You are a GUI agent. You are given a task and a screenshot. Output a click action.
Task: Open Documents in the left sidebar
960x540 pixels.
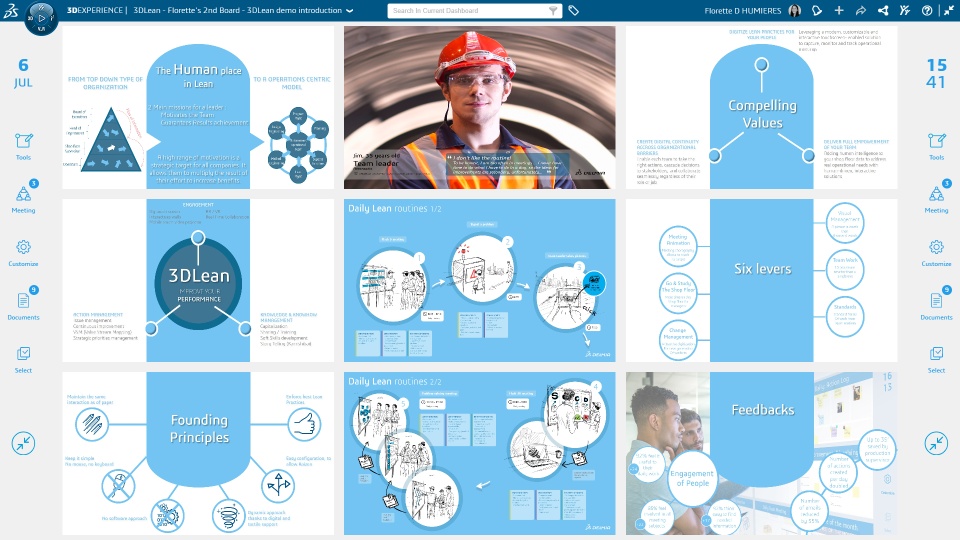(x=23, y=304)
